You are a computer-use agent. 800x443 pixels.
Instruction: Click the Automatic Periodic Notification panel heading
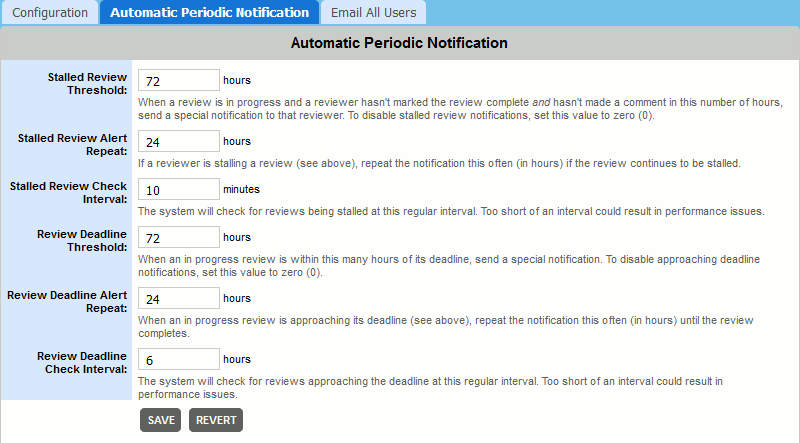(399, 43)
